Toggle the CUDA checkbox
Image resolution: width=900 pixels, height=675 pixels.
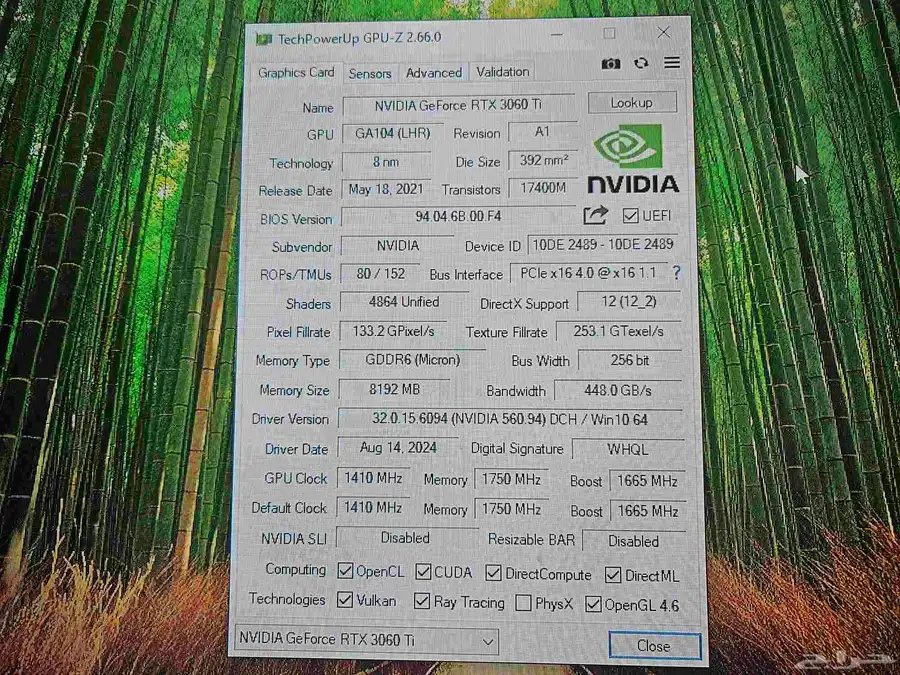click(423, 571)
